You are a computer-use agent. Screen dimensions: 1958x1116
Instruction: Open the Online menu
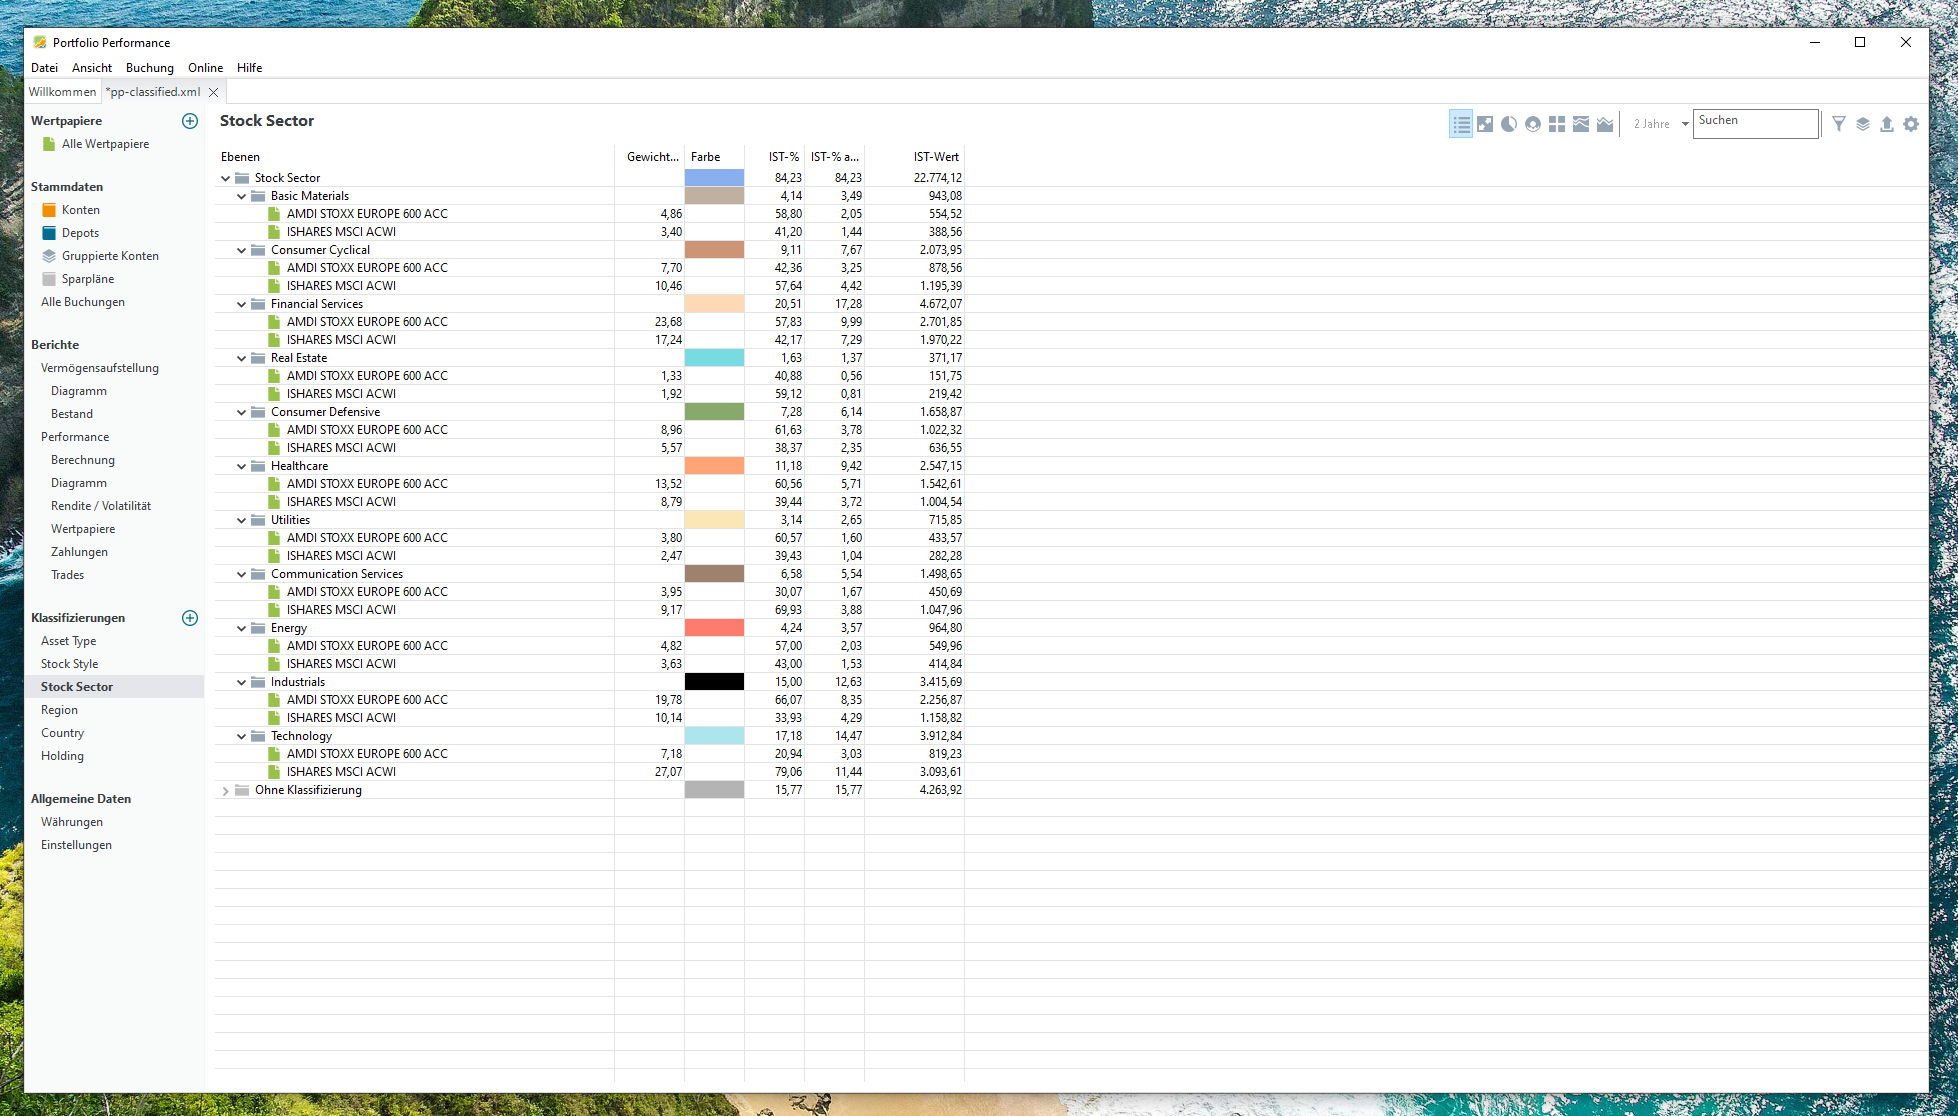[x=206, y=68]
